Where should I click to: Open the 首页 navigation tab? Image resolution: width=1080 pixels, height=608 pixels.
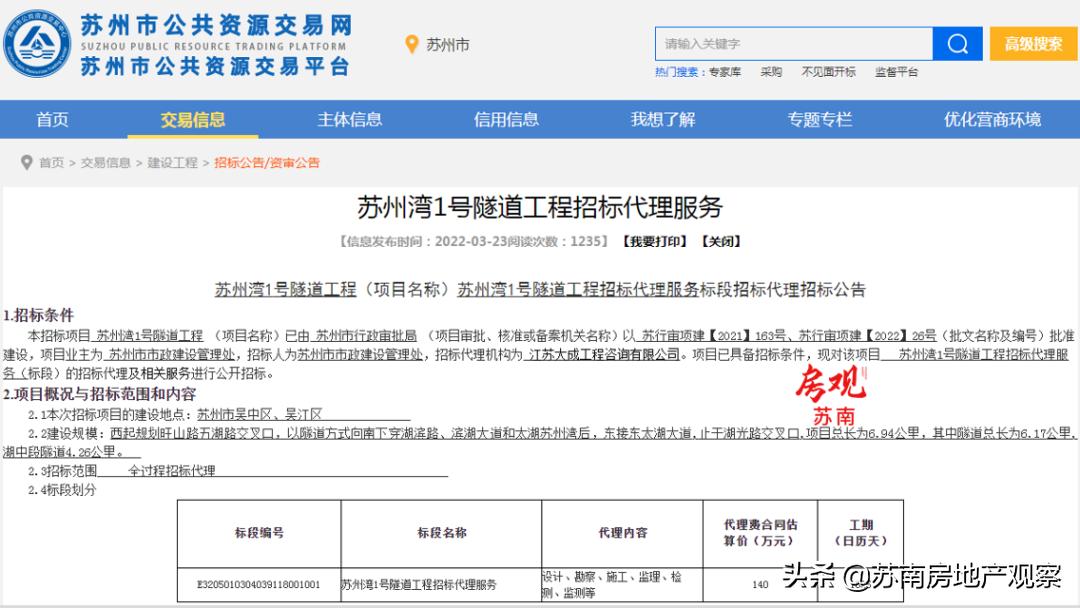tap(52, 119)
